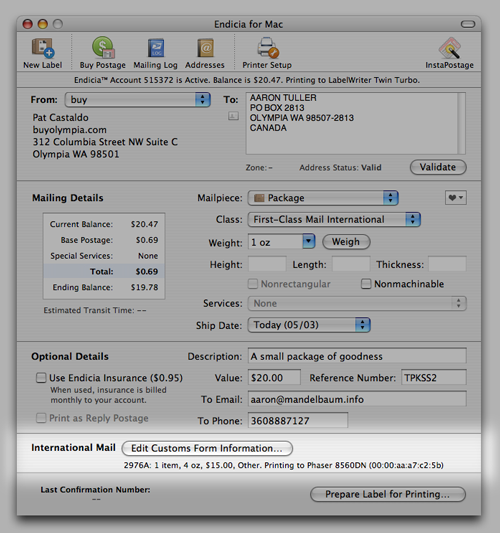This screenshot has height=533, width=500.
Task: Click Edit Customs Form Information button
Action: point(207,448)
